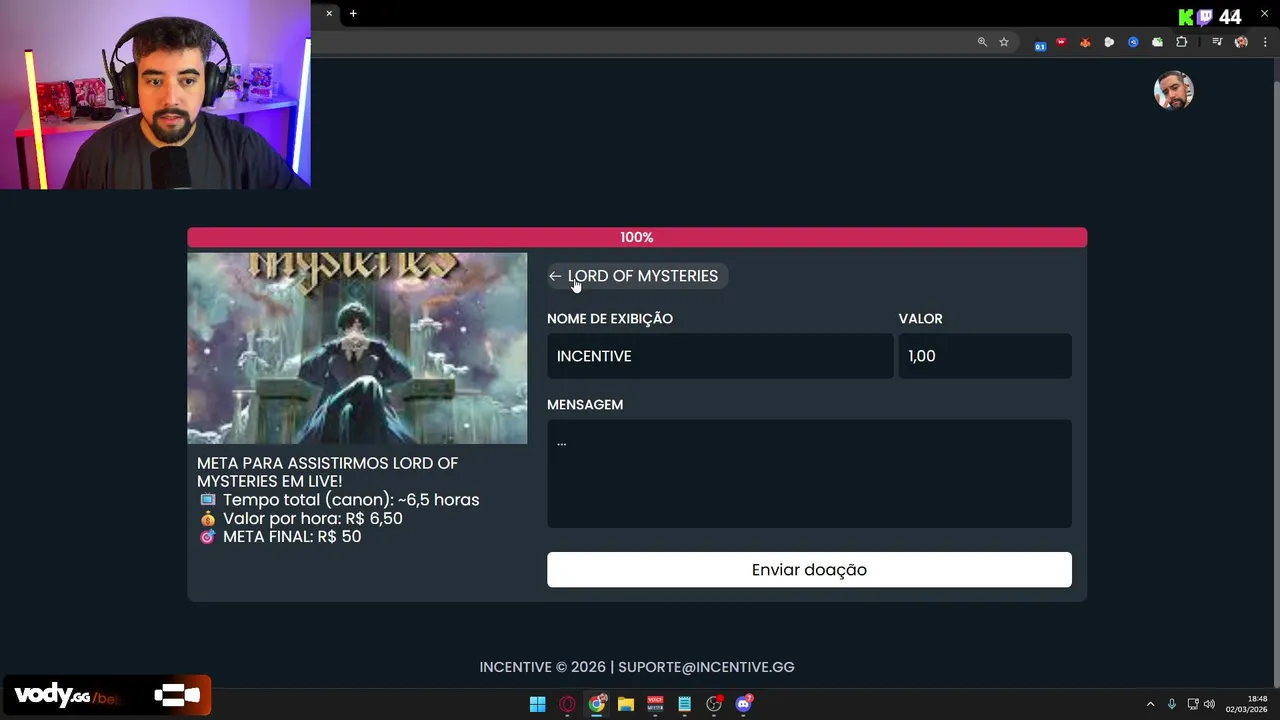
Task: Bookmark this page with the star icon
Action: 1004,42
